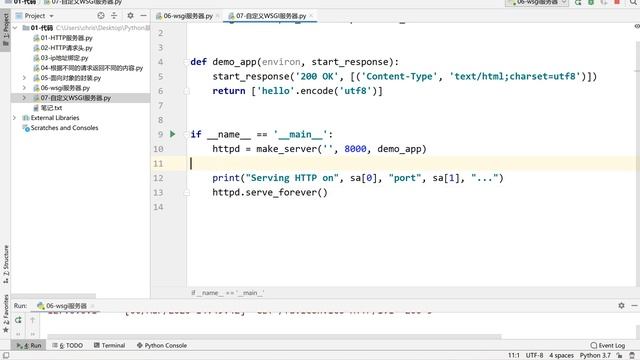Image resolution: width=640 pixels, height=360 pixels.
Task: Expand the 07-自定义WSGI服务器.py tree arrow
Action: click(24, 98)
